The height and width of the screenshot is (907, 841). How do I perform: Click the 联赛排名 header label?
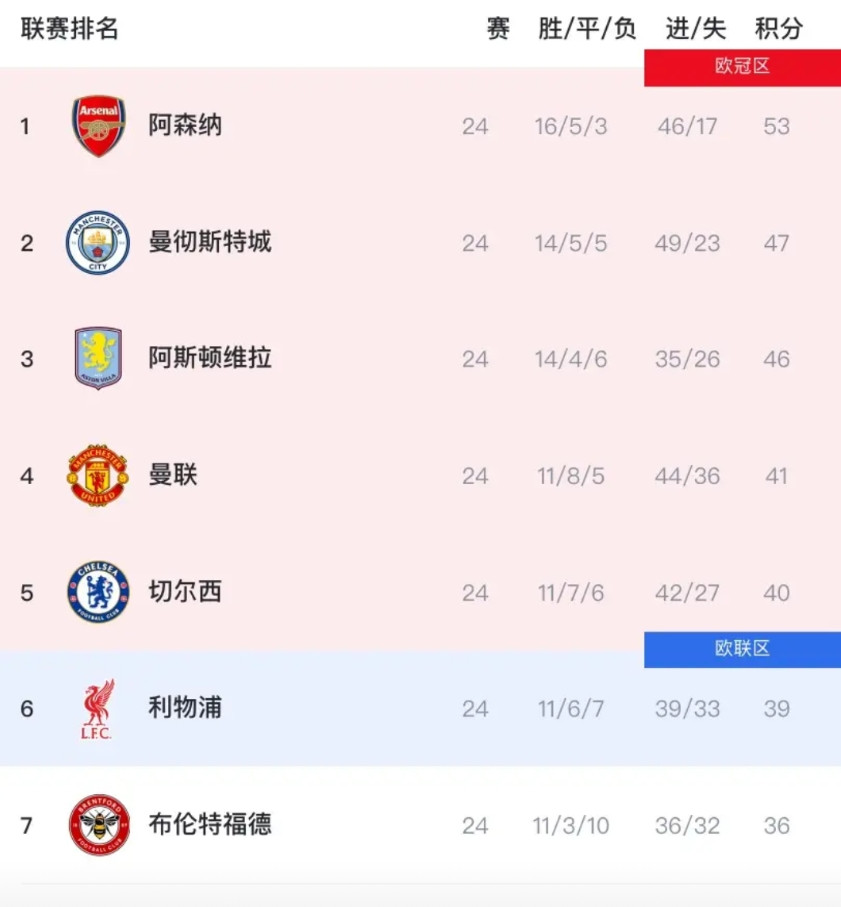68,29
